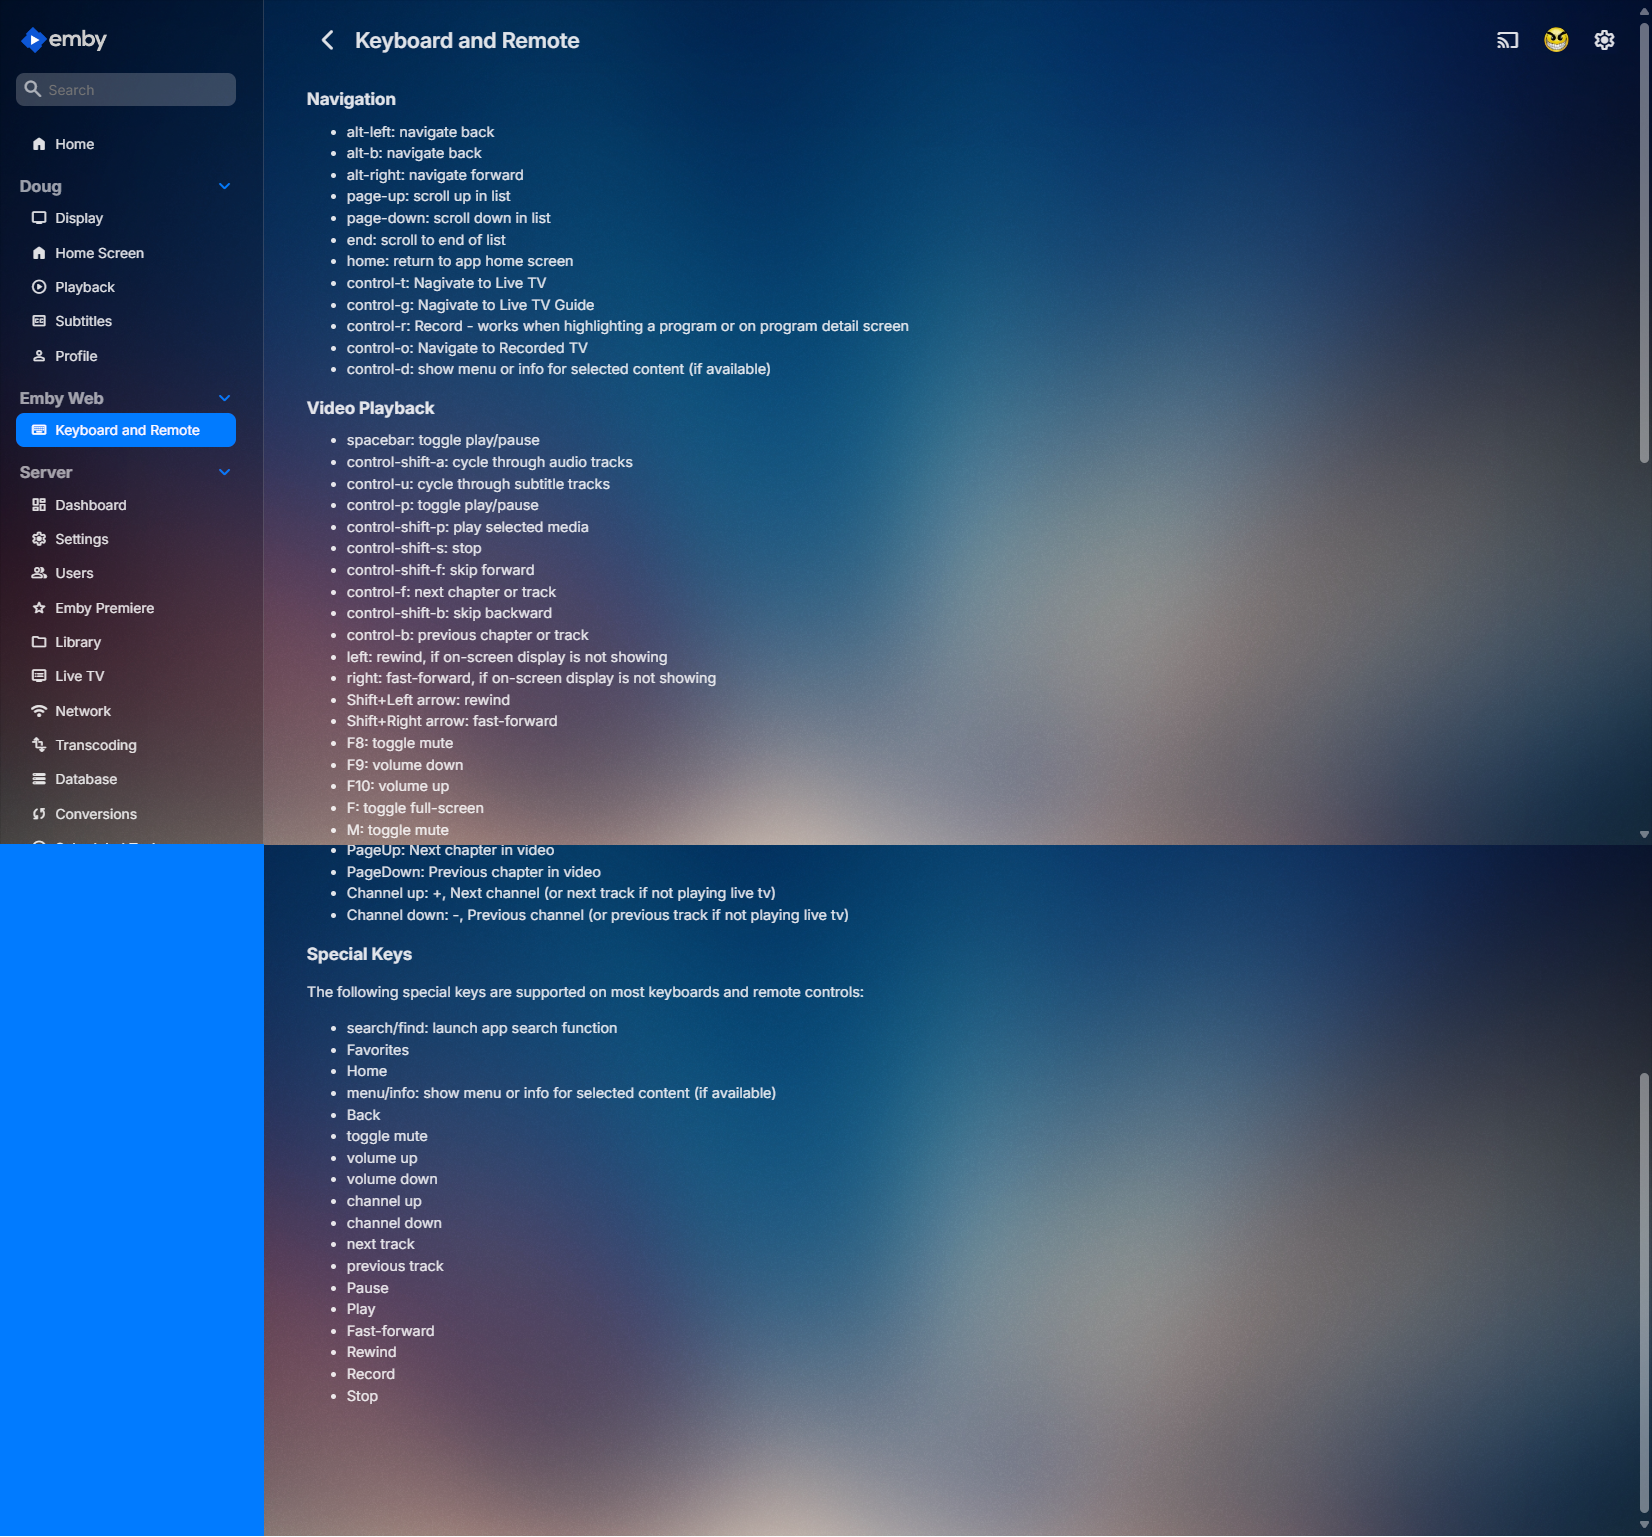Open the user avatar menu
The height and width of the screenshot is (1537, 1652).
[1556, 40]
